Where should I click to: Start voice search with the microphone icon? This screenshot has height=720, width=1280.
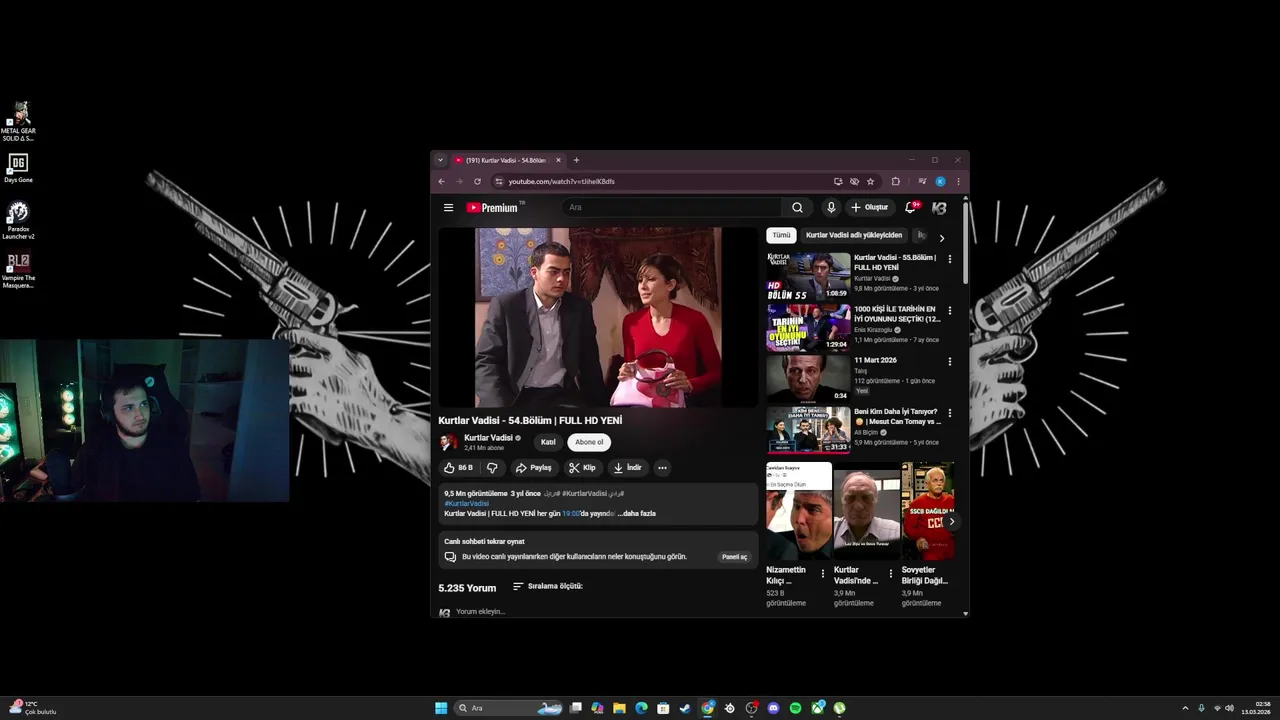click(830, 208)
